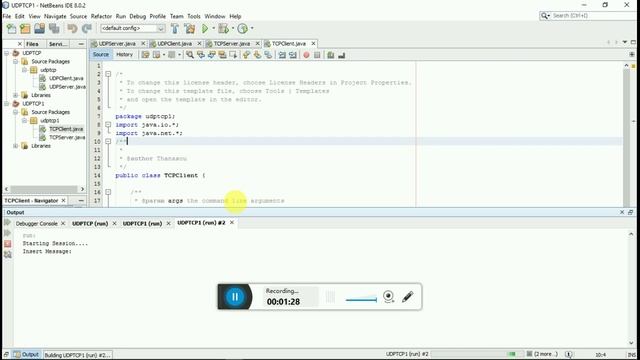
Task: Open the File menu
Action: click(7, 16)
